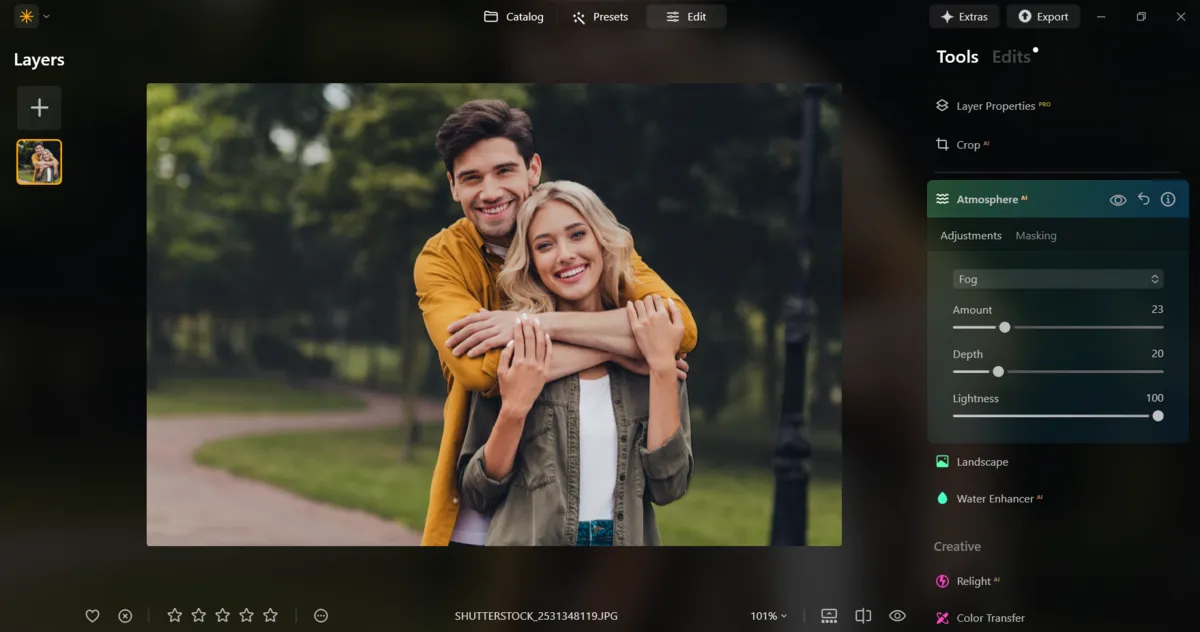The width and height of the screenshot is (1200, 632).
Task: Switch to the Presets tab
Action: [x=601, y=16]
